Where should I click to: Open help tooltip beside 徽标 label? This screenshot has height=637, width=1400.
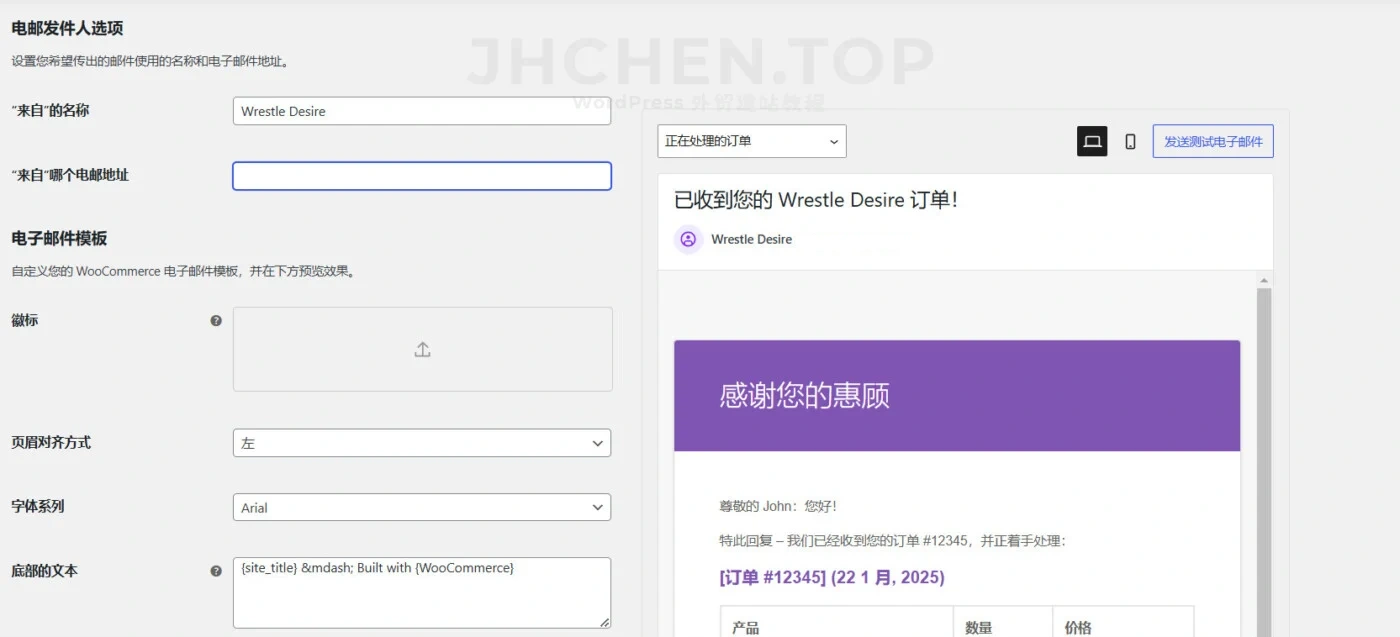pos(216,321)
